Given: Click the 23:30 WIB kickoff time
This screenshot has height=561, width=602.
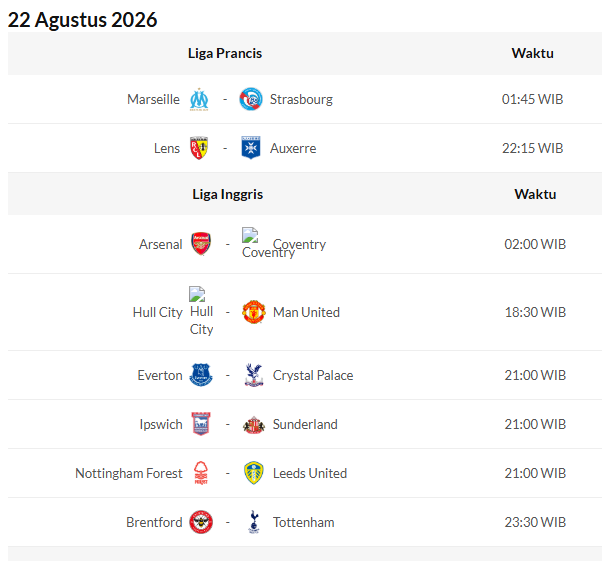Looking at the screenshot, I should 535,522.
